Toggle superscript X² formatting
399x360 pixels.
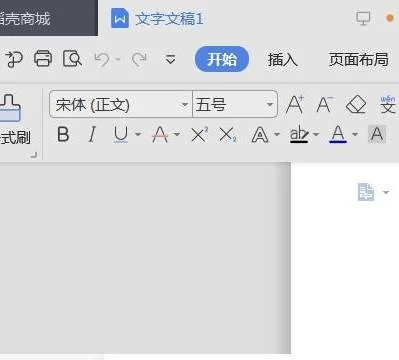coord(199,135)
